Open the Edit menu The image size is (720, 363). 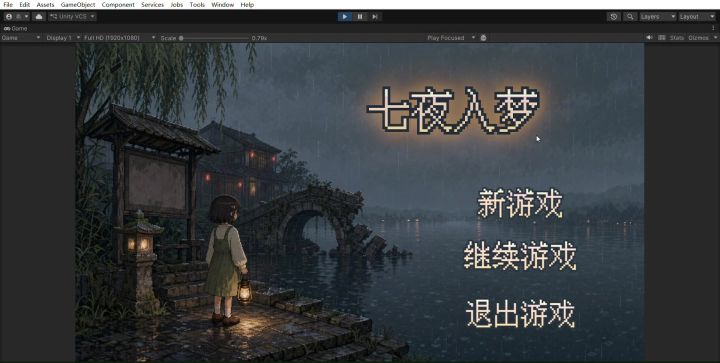click(24, 5)
